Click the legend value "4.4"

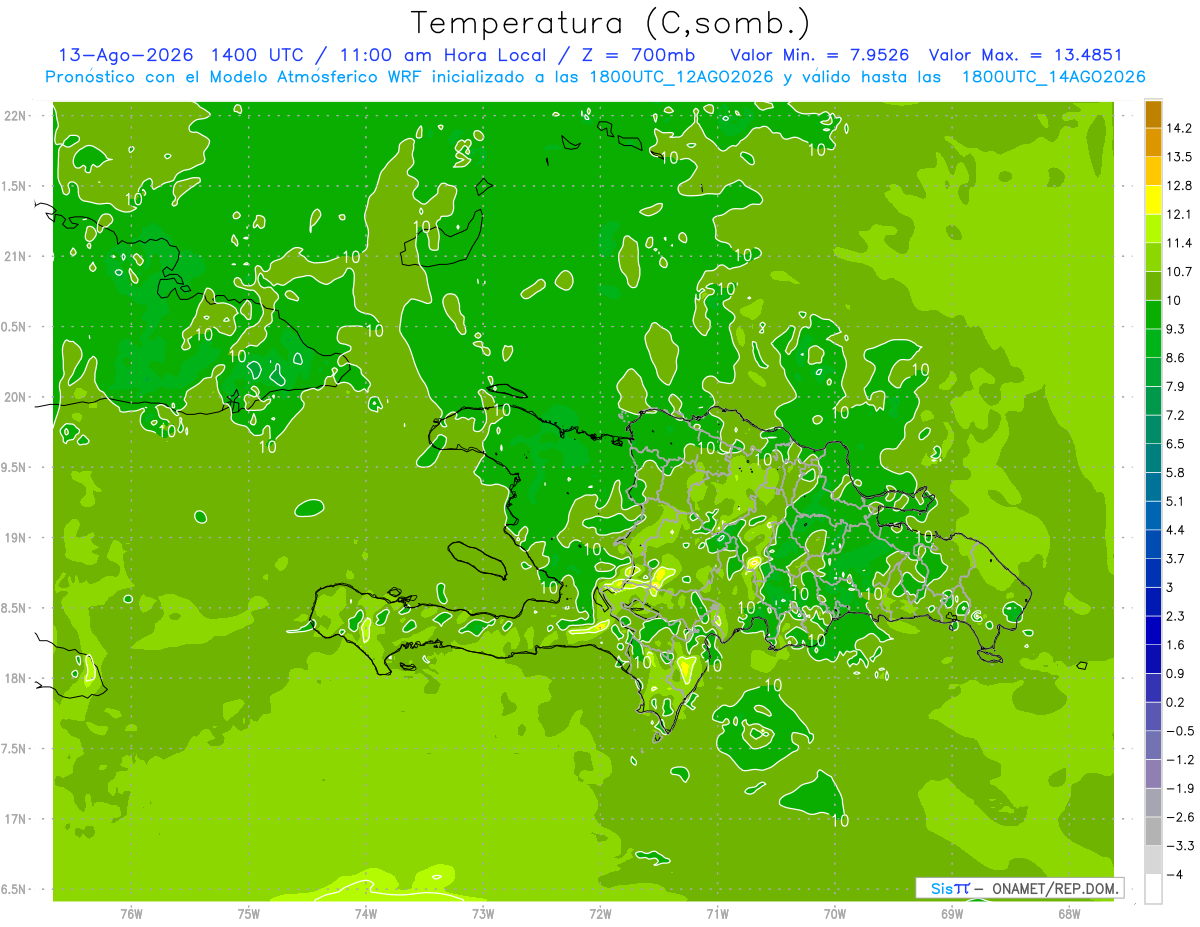(x=1176, y=530)
